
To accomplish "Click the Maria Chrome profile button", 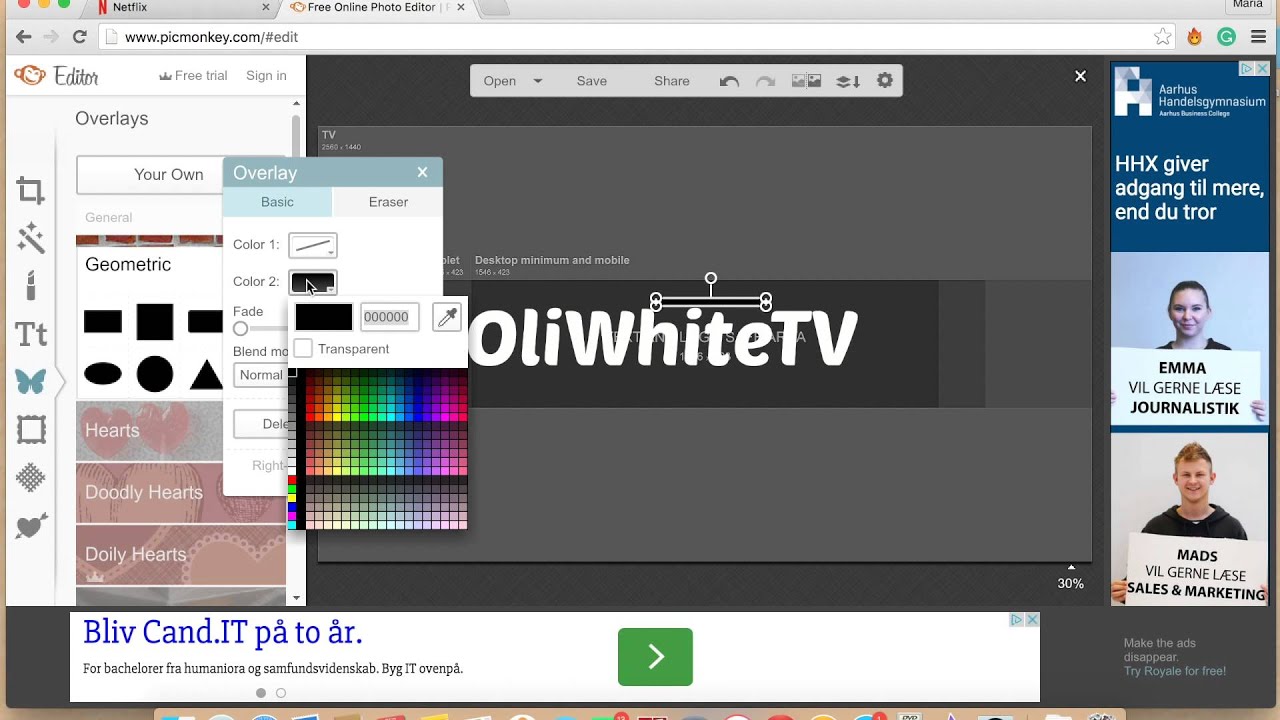I will 1247,6.
